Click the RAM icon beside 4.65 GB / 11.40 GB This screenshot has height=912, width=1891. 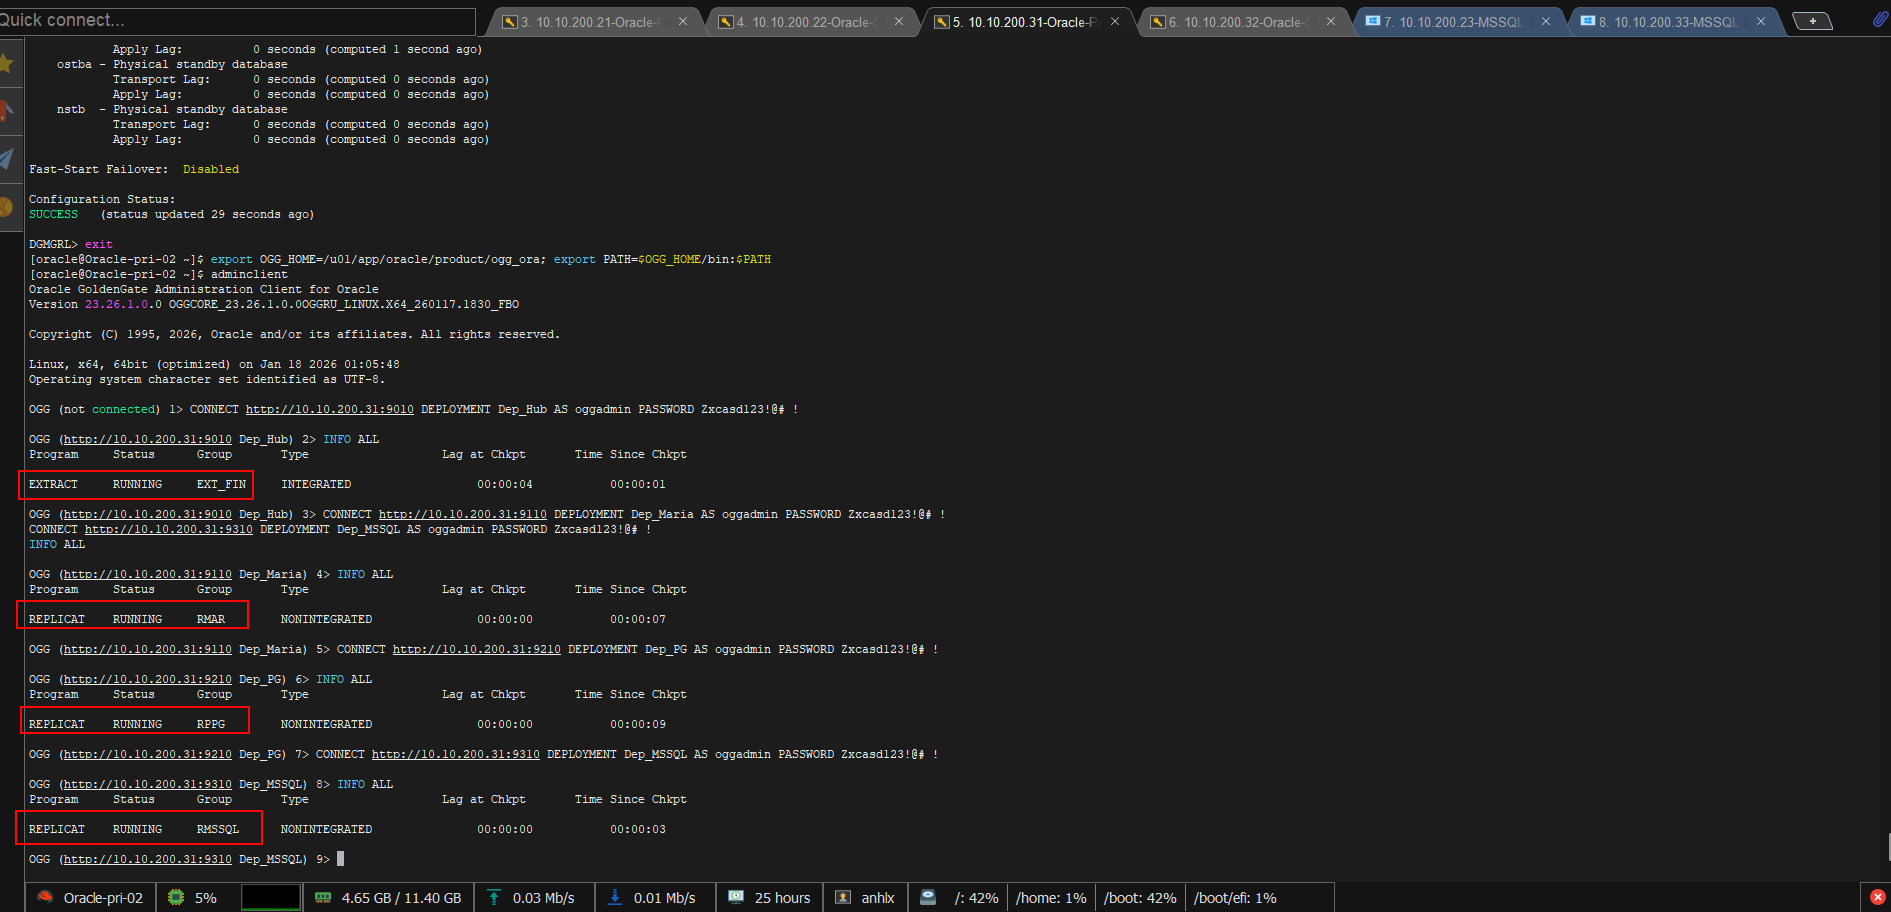point(323,897)
